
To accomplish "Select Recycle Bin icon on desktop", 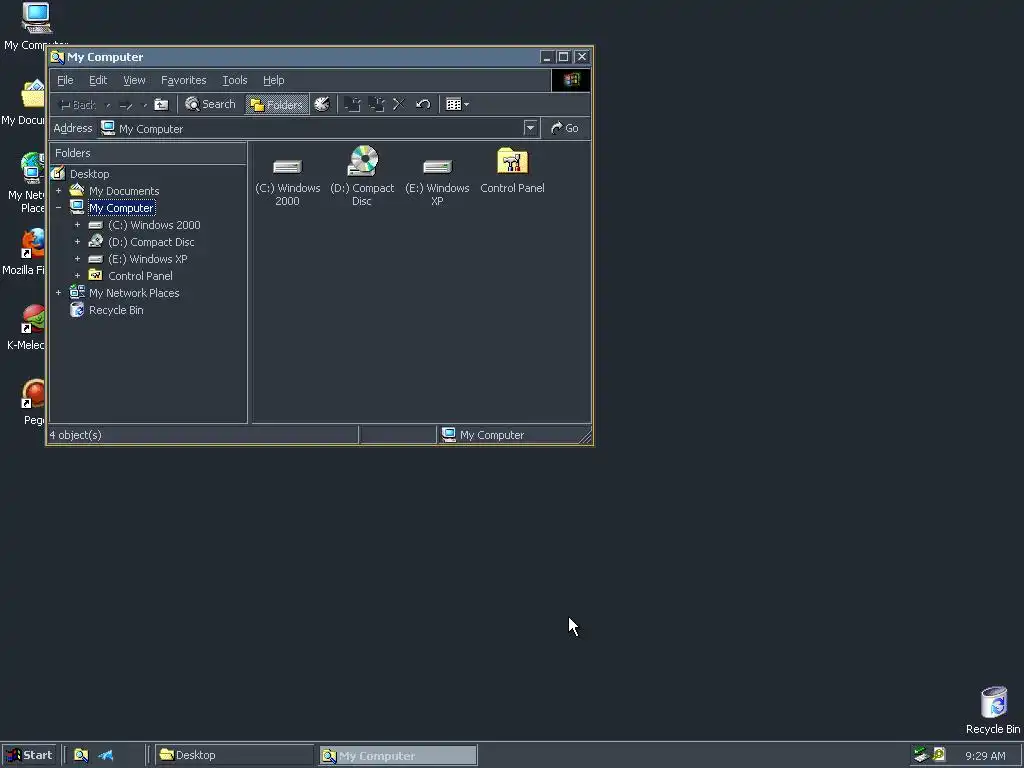I will click(x=994, y=703).
